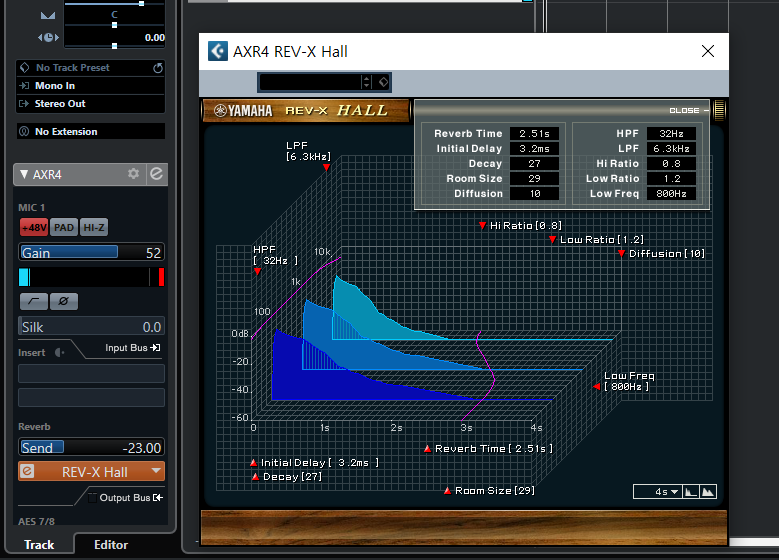Viewport: 779px width, 560px height.
Task: Open the plugin preset name dropdown field
Action: click(x=310, y=82)
